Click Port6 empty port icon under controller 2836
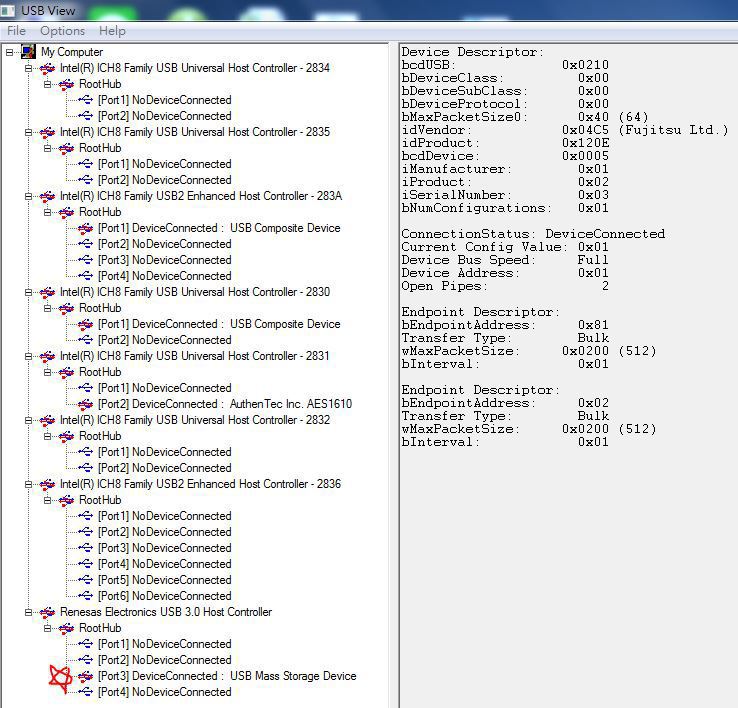The height and width of the screenshot is (708, 738). tap(85, 596)
